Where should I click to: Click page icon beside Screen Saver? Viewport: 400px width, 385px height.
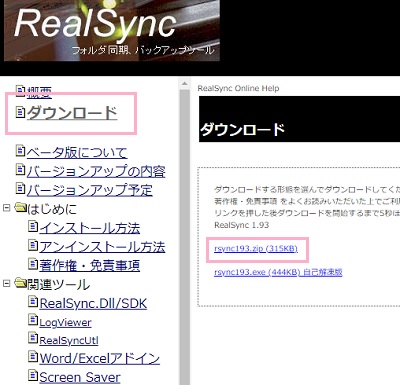point(33,376)
